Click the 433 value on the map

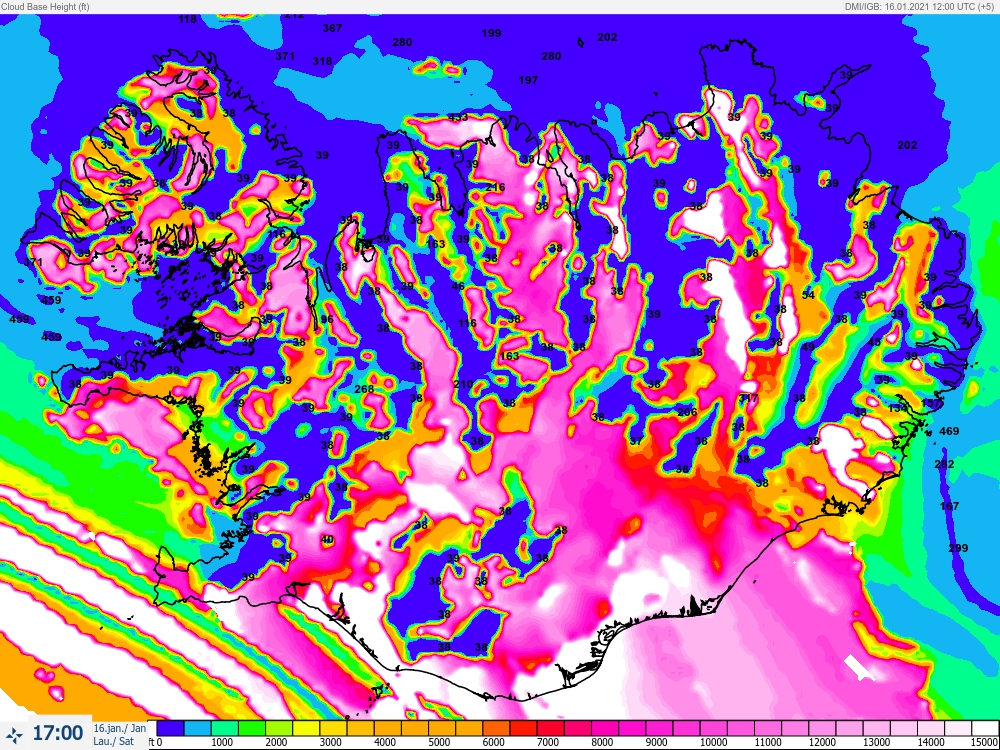458,117
